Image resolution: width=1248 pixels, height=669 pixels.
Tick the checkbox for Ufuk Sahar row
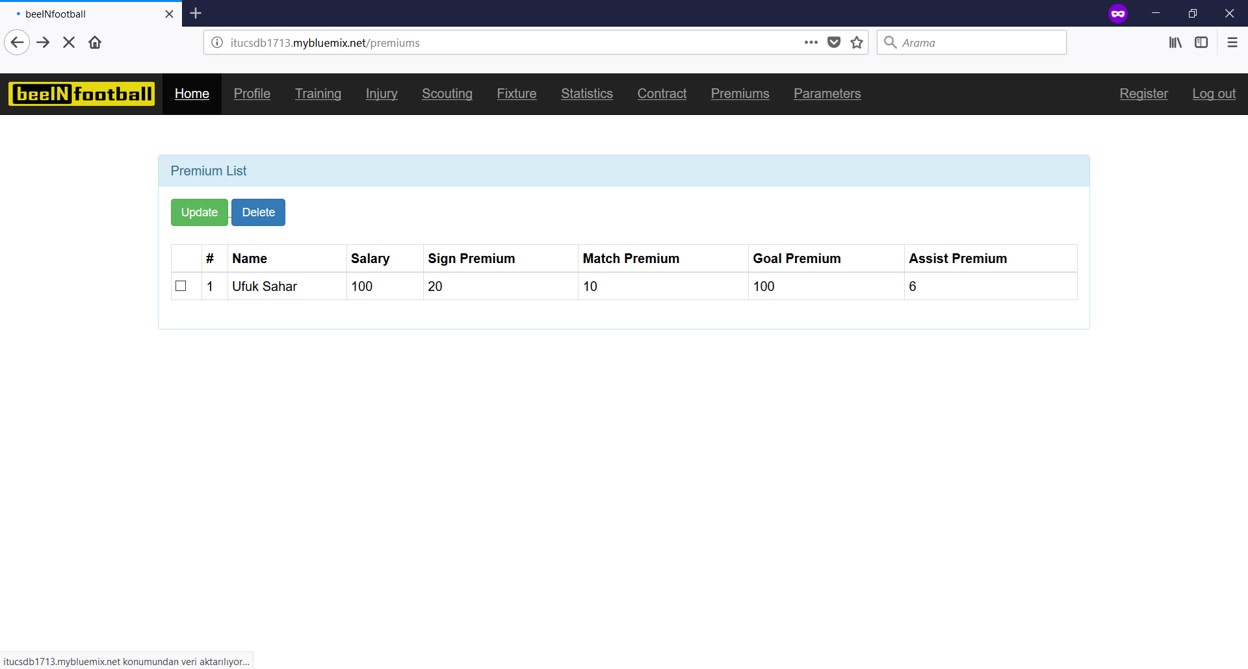pyautogui.click(x=181, y=286)
